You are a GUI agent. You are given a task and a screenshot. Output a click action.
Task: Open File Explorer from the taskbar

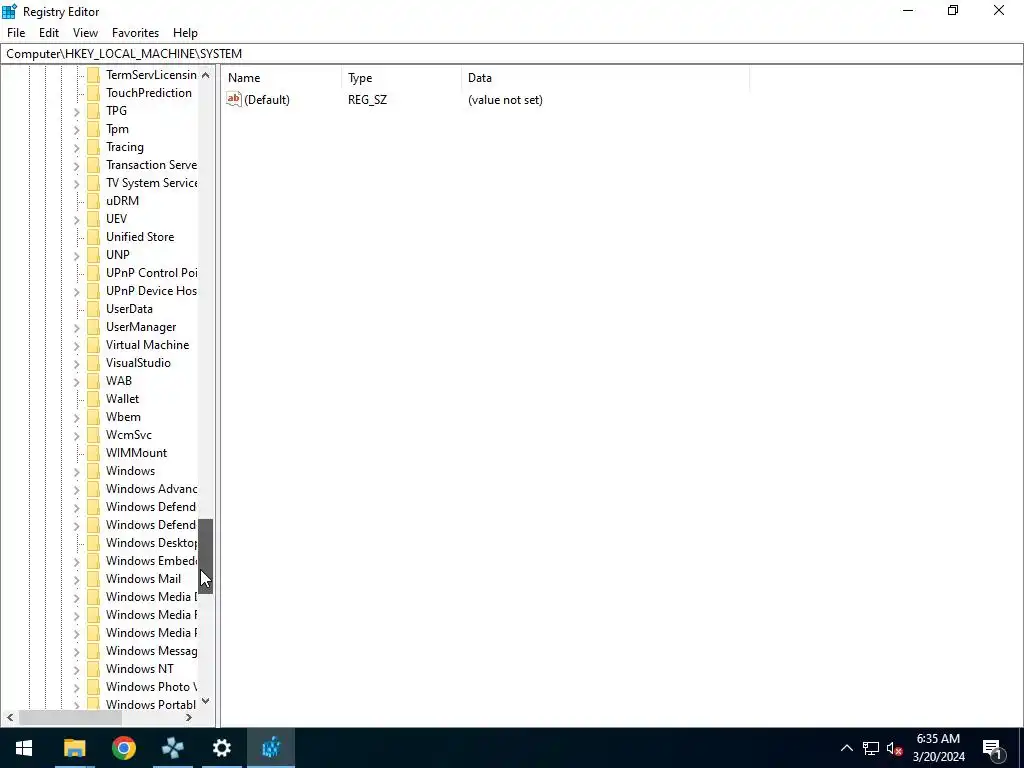point(74,748)
